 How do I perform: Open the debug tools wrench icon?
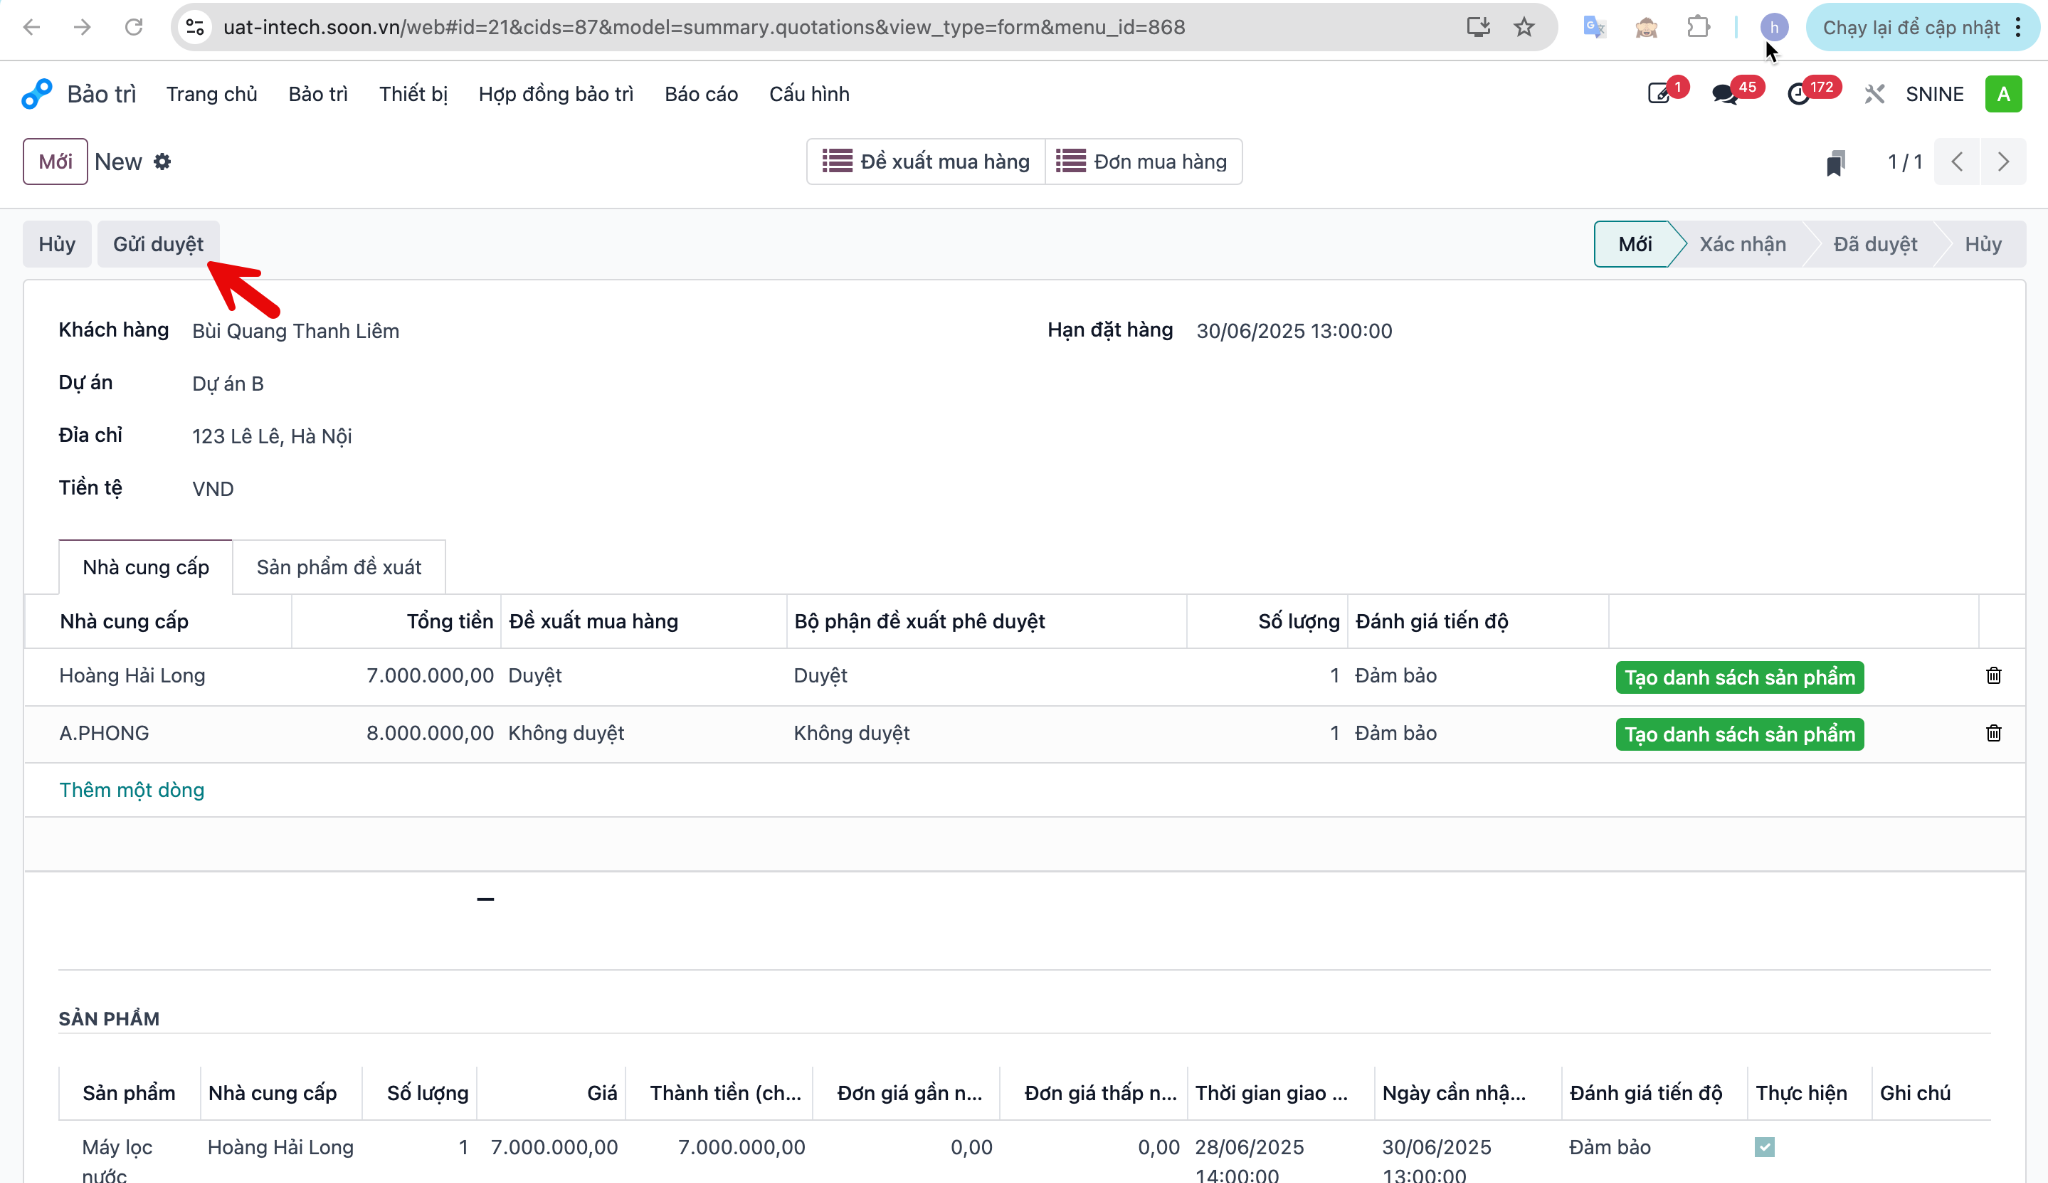click(1874, 94)
